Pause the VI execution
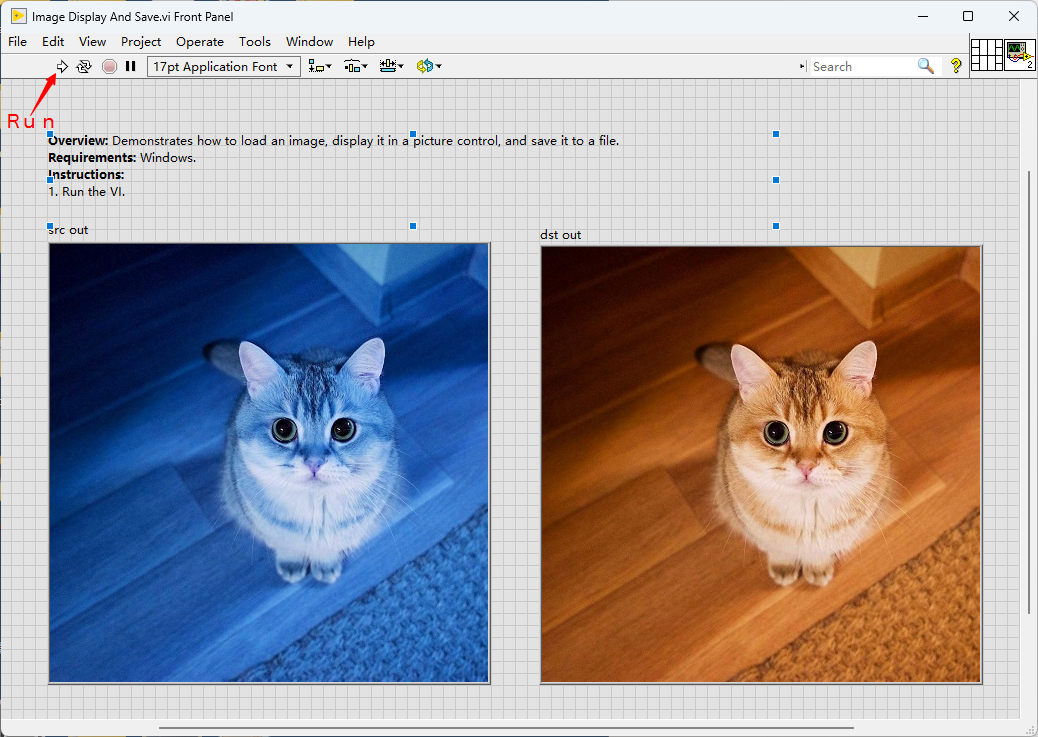Screen dimensions: 1038x737 [x=131, y=67]
